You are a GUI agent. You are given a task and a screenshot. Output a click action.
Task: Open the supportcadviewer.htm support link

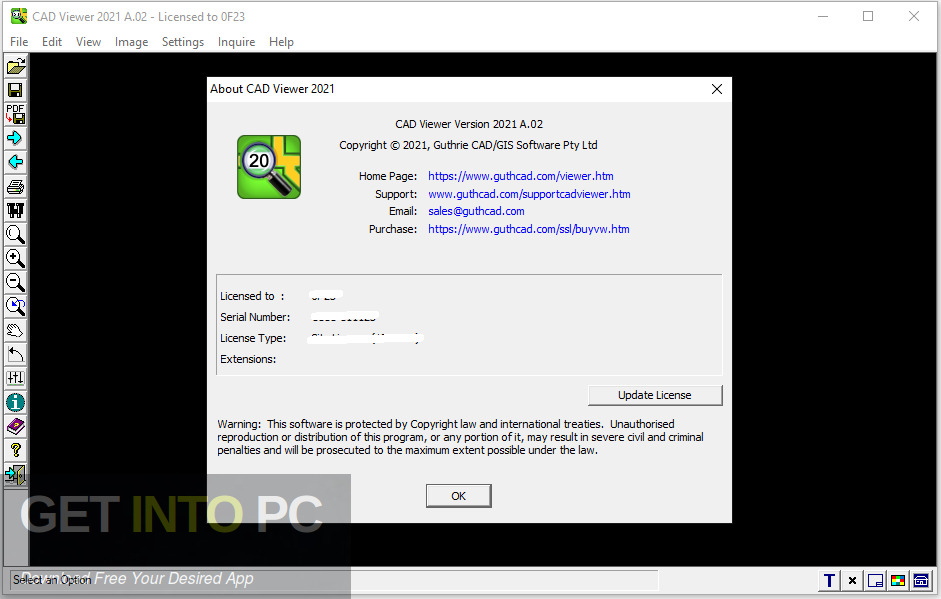click(x=529, y=194)
